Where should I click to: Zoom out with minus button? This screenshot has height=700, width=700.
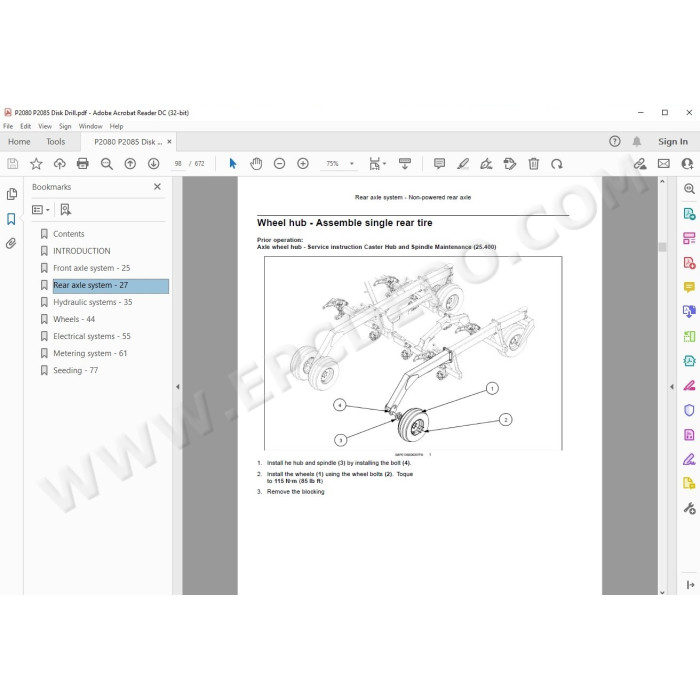click(x=279, y=164)
